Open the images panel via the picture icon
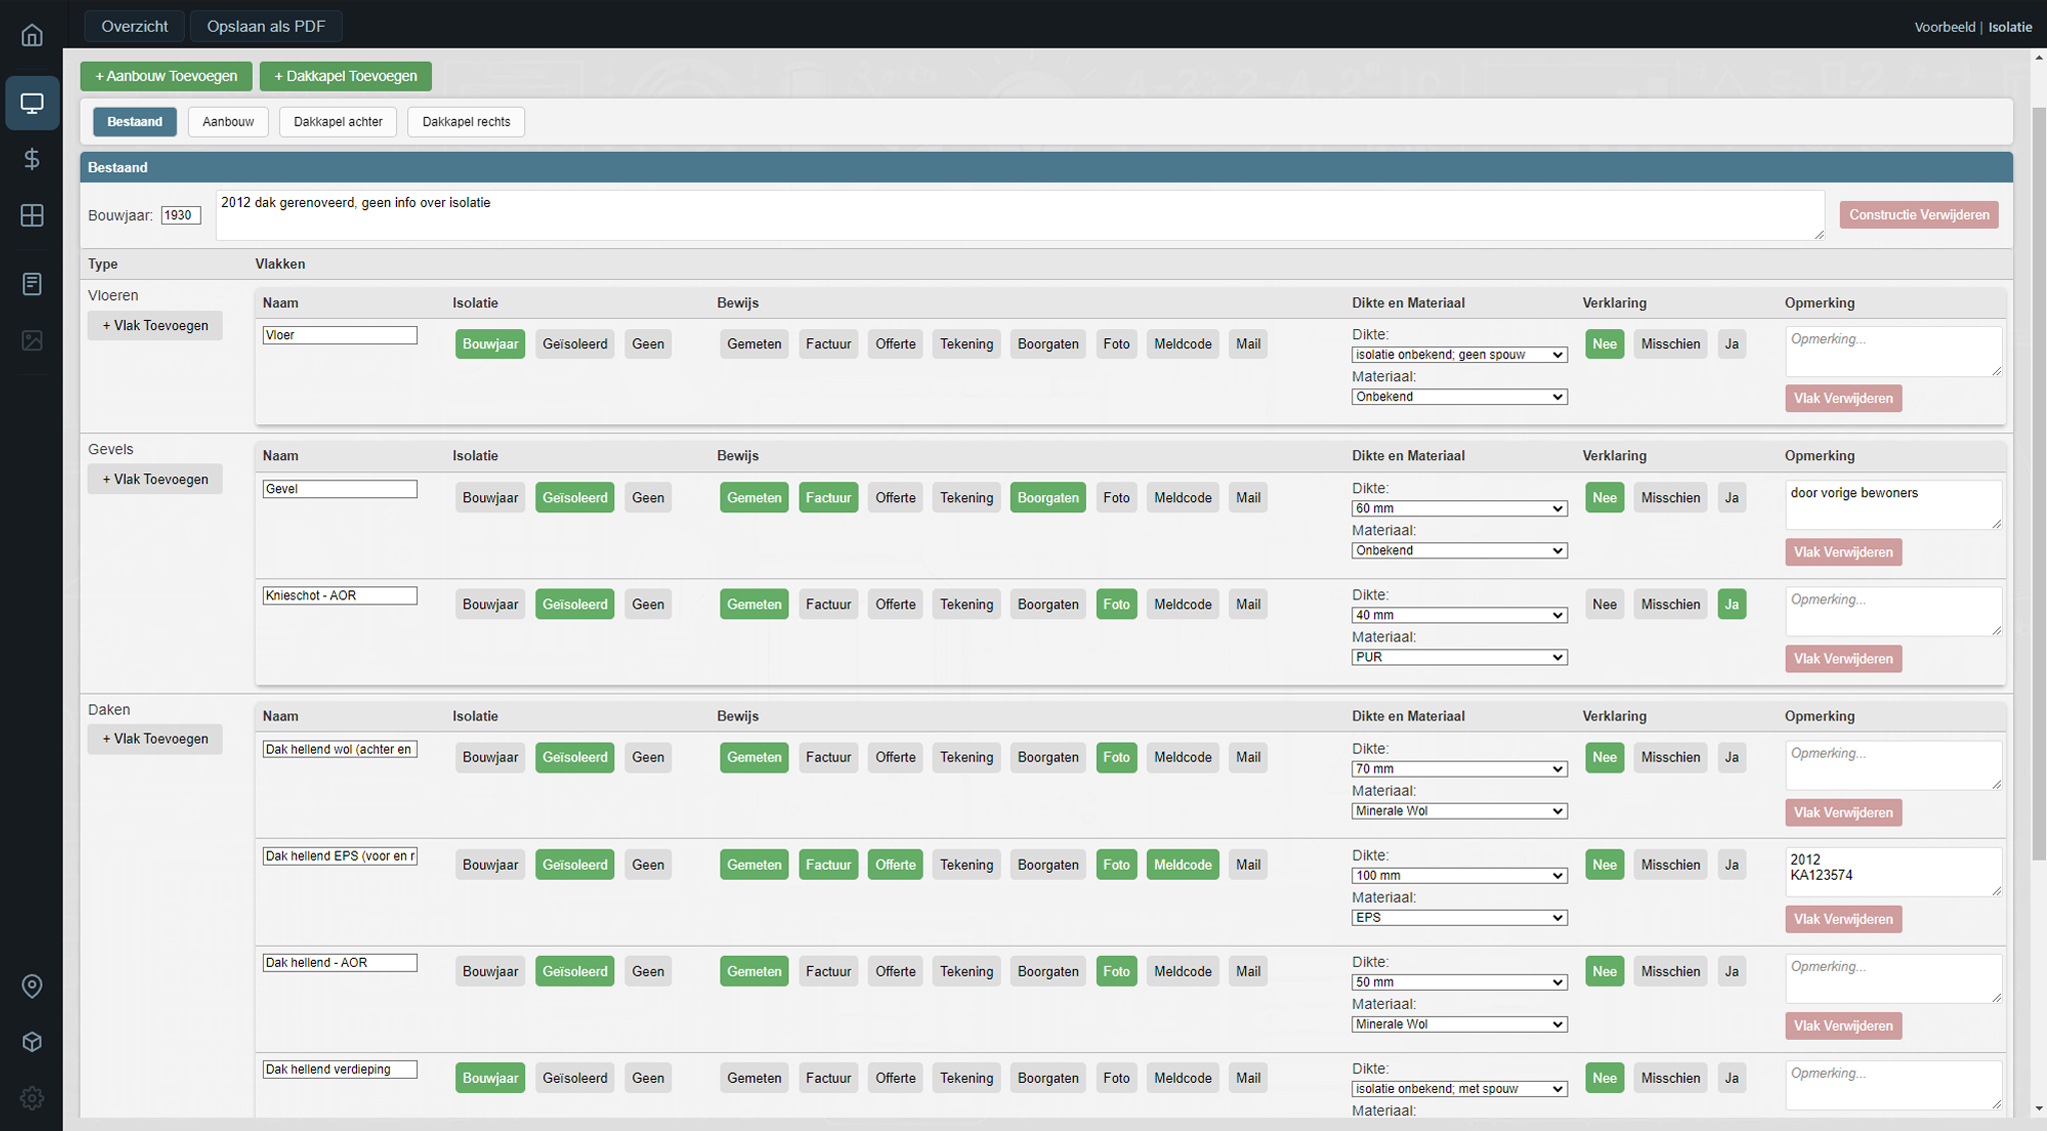The height and width of the screenshot is (1131, 2047). [32, 340]
